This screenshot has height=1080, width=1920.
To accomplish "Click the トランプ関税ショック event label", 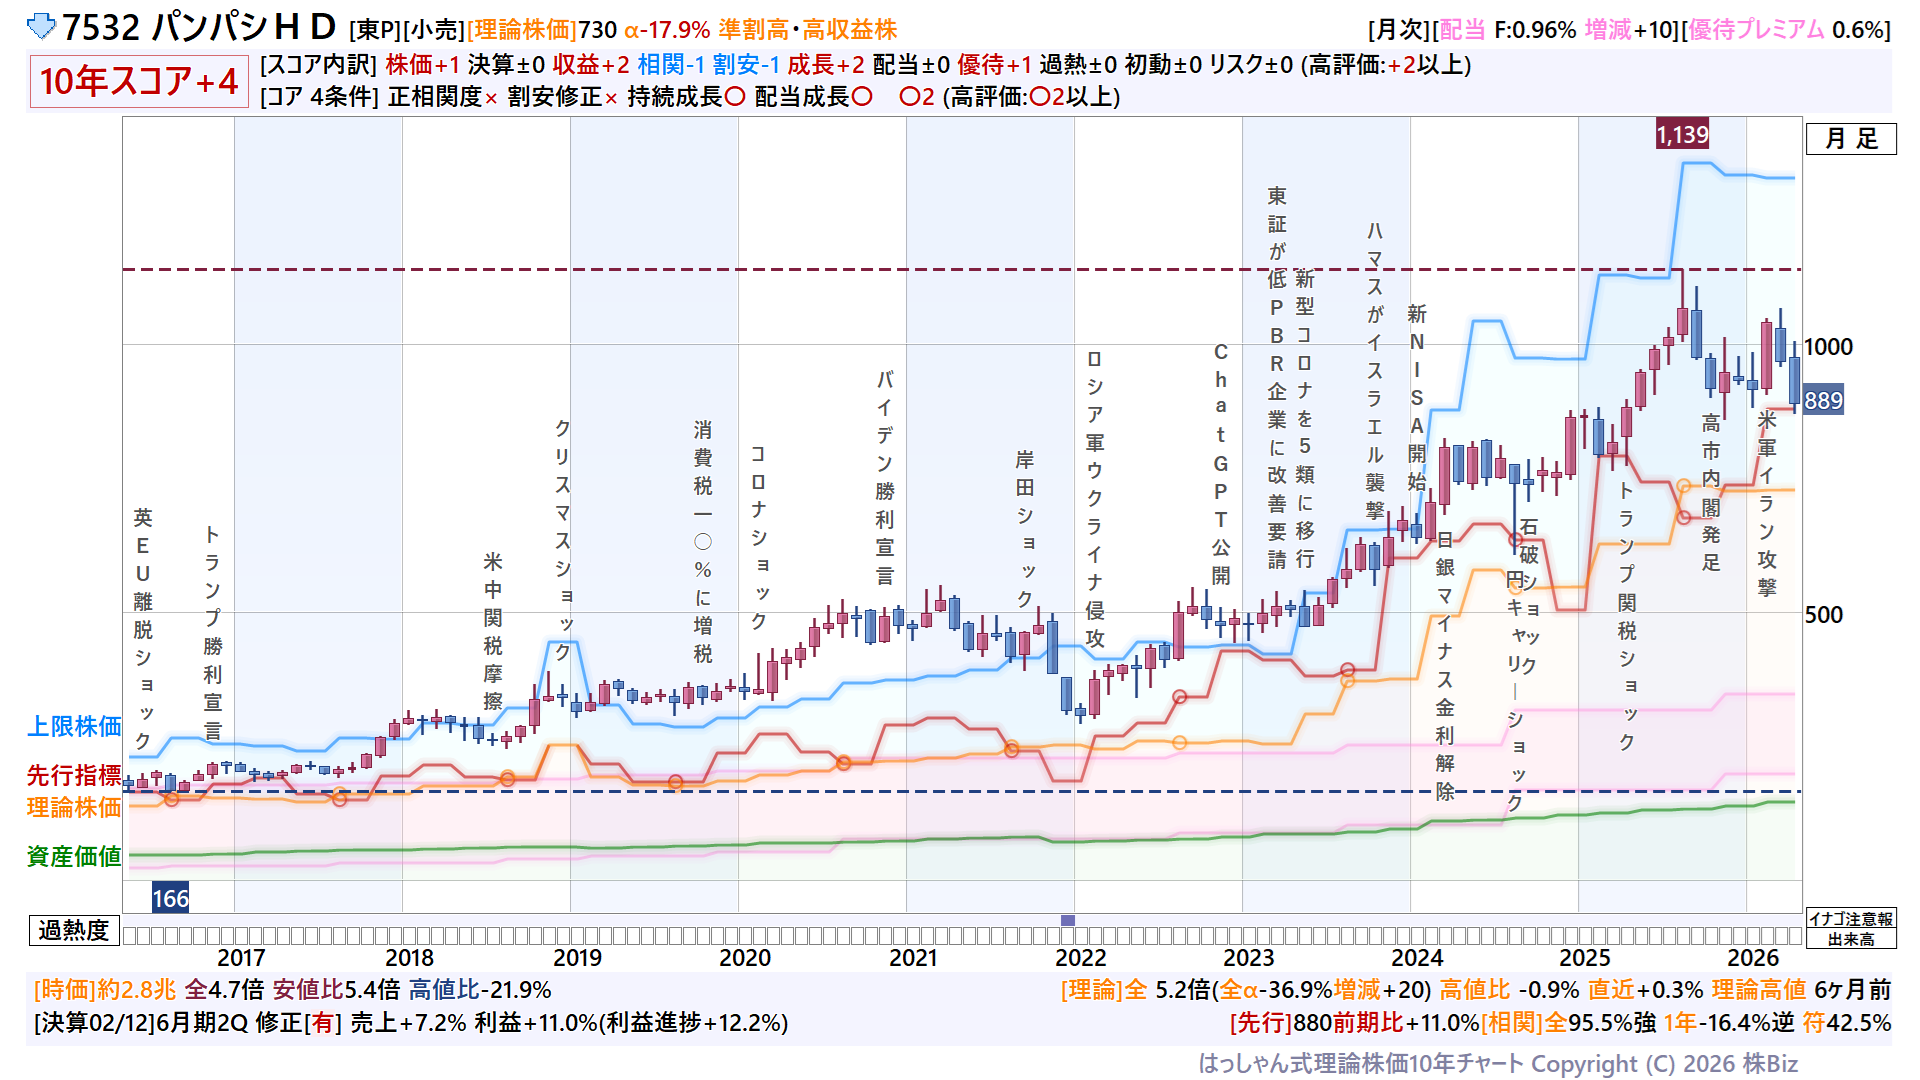I will 1626,616.
